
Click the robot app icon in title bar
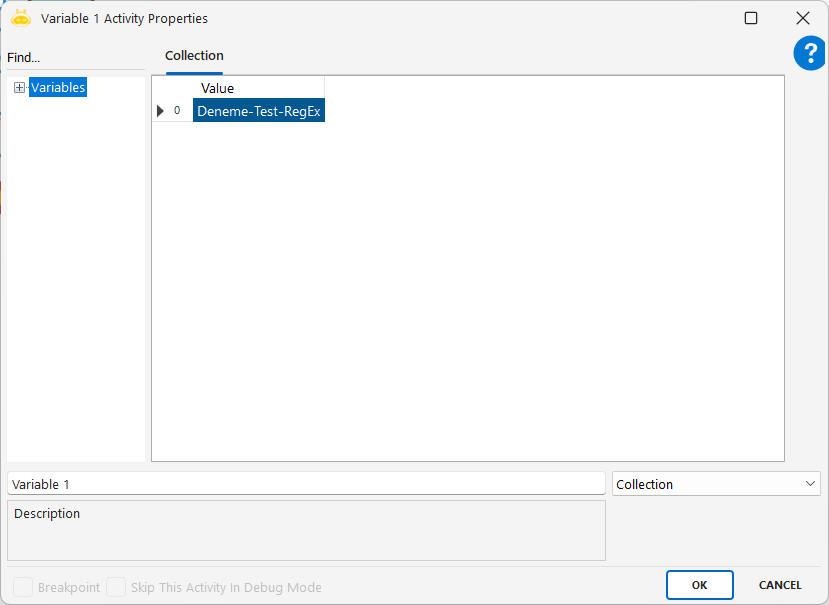pyautogui.click(x=21, y=18)
